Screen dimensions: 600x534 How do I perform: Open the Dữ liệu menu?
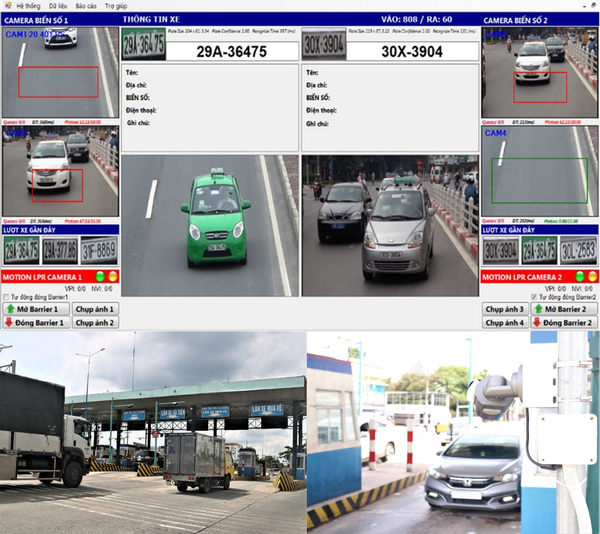[57, 5]
